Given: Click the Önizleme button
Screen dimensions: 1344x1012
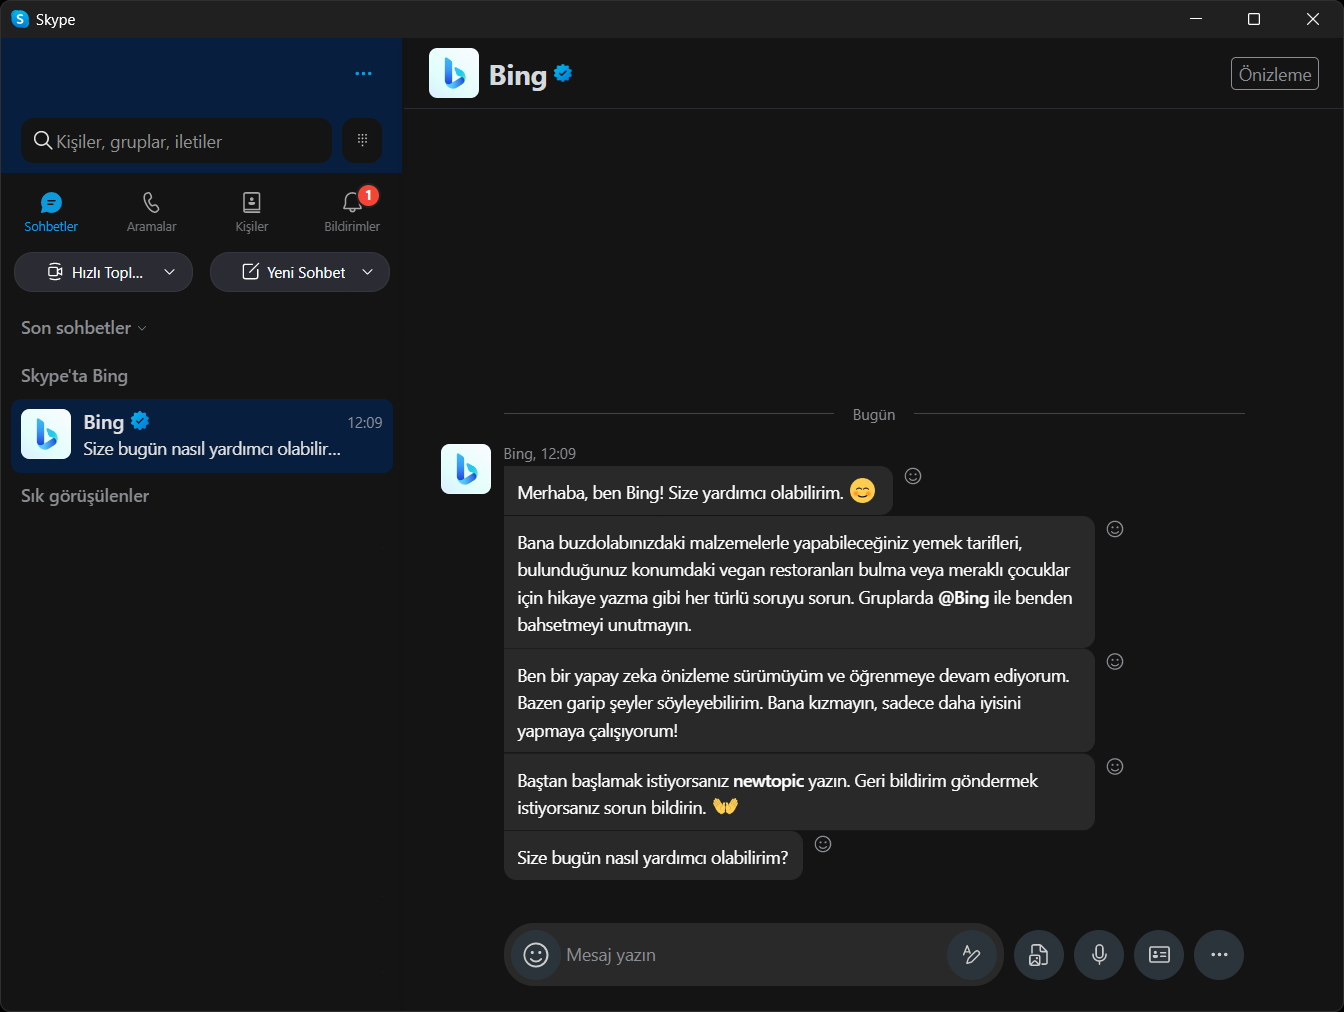Looking at the screenshot, I should [1275, 74].
